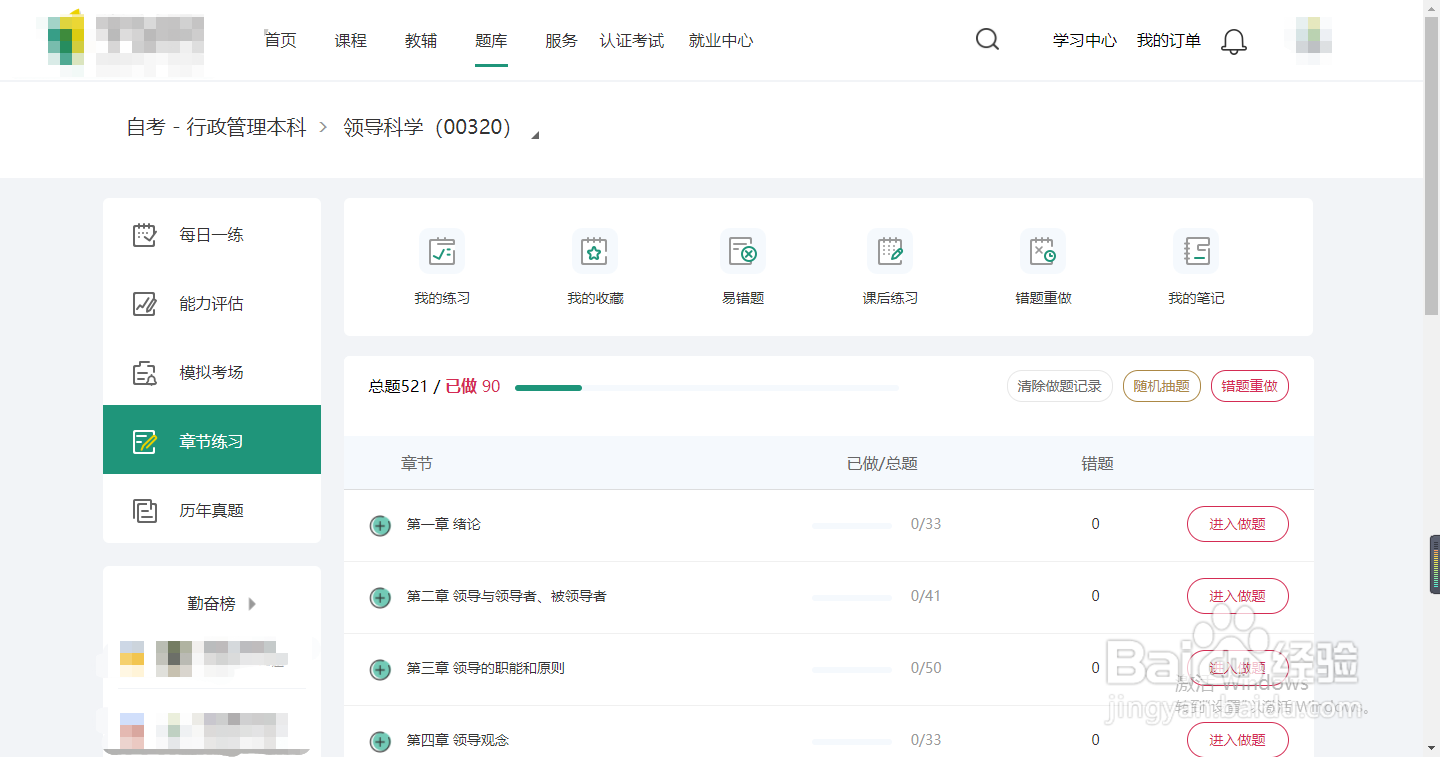Viewport: 1440px width, 757px height.
Task: Click the 自考 - 行政管理本科 breadcrumb
Action: (216, 128)
